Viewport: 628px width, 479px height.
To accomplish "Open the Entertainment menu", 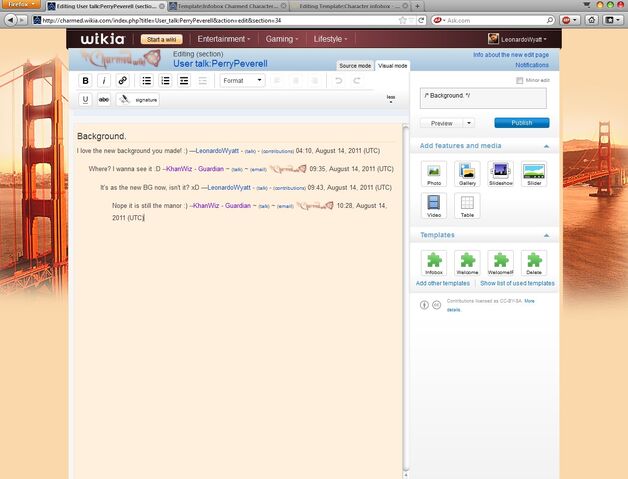I will 223,39.
